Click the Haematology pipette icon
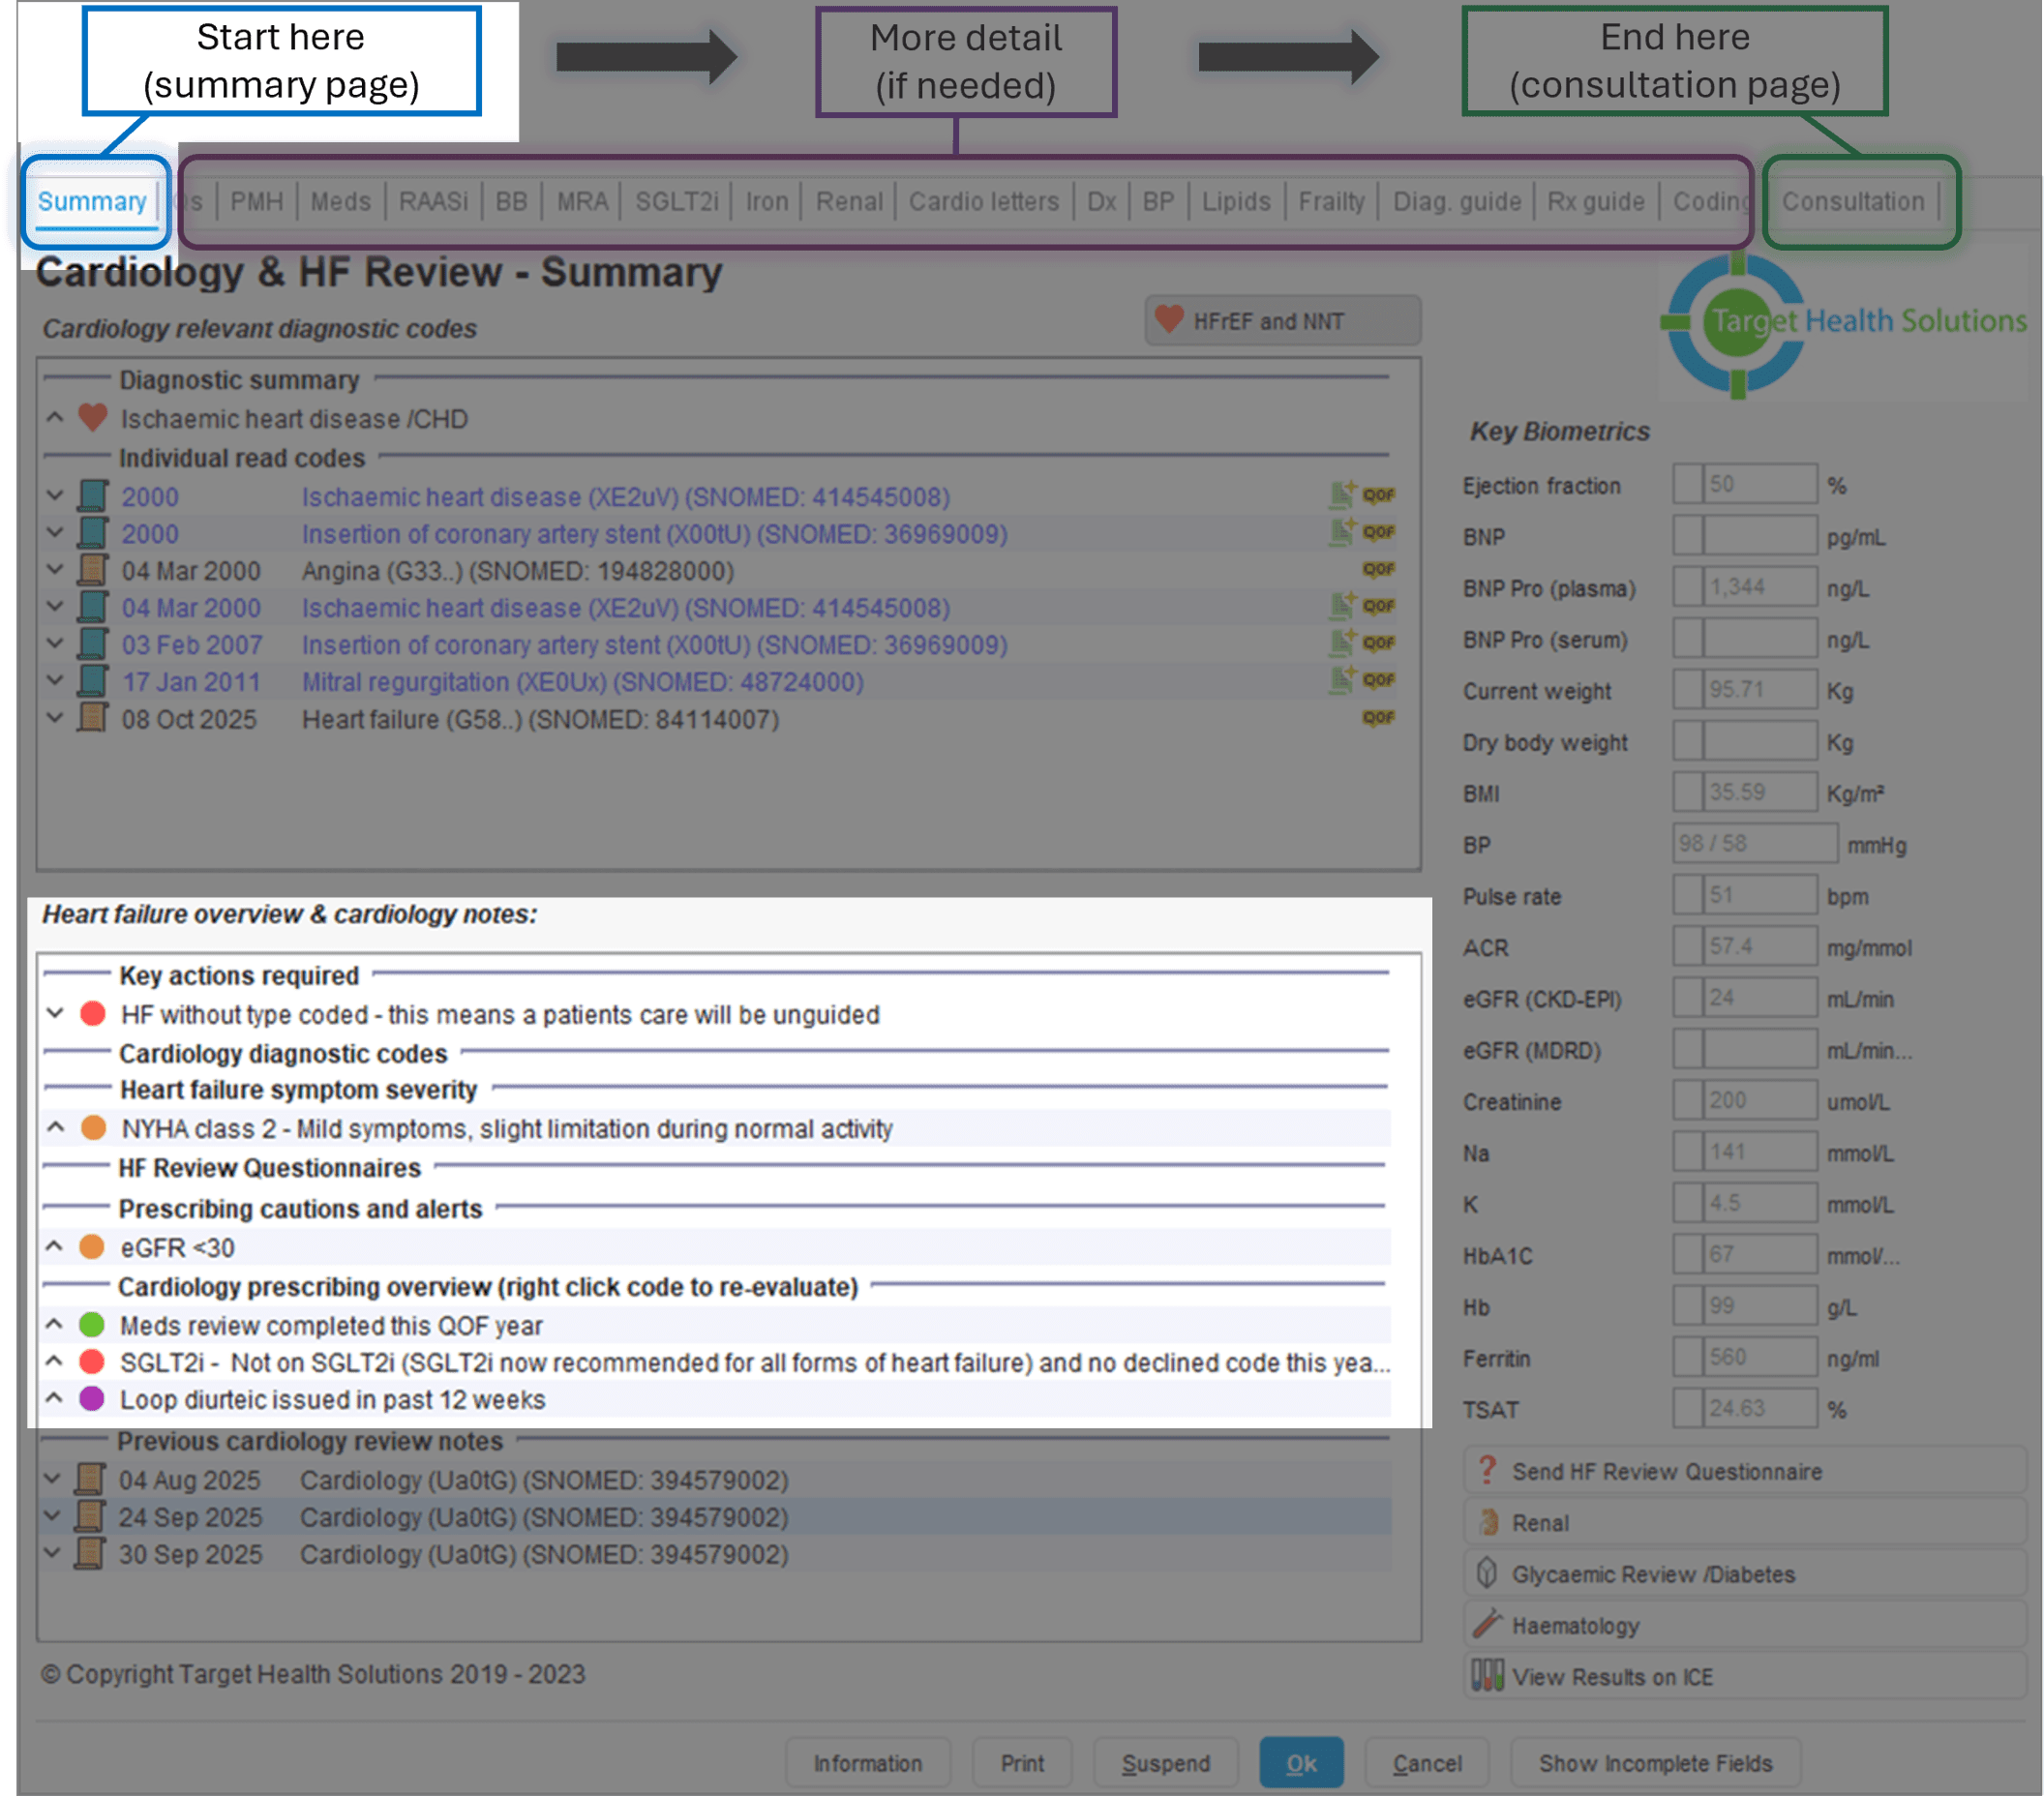The width and height of the screenshot is (2044, 1796). [x=1487, y=1624]
